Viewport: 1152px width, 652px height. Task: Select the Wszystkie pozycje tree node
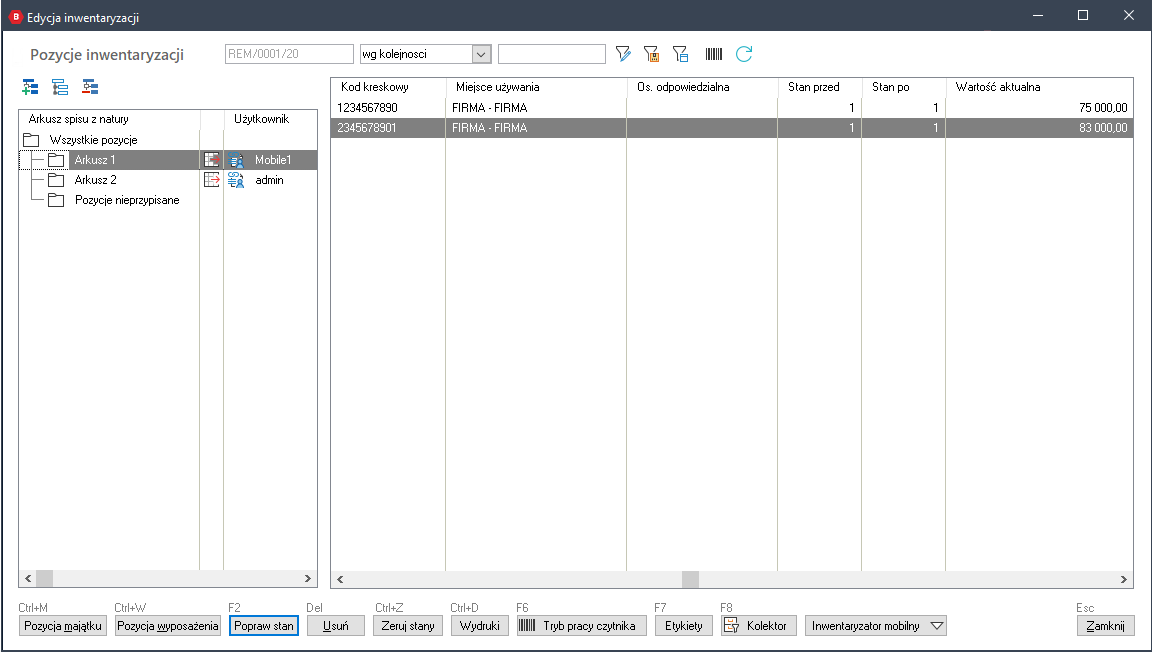coord(93,140)
